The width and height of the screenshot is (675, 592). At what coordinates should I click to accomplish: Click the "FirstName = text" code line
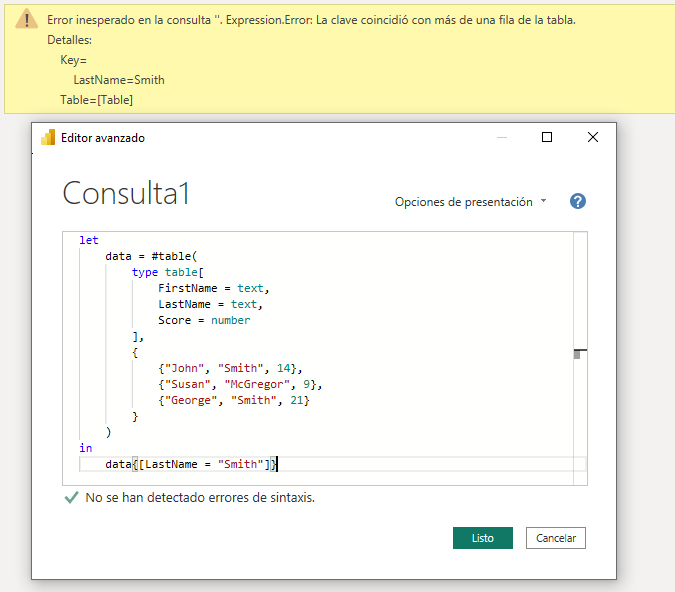[x=214, y=288]
